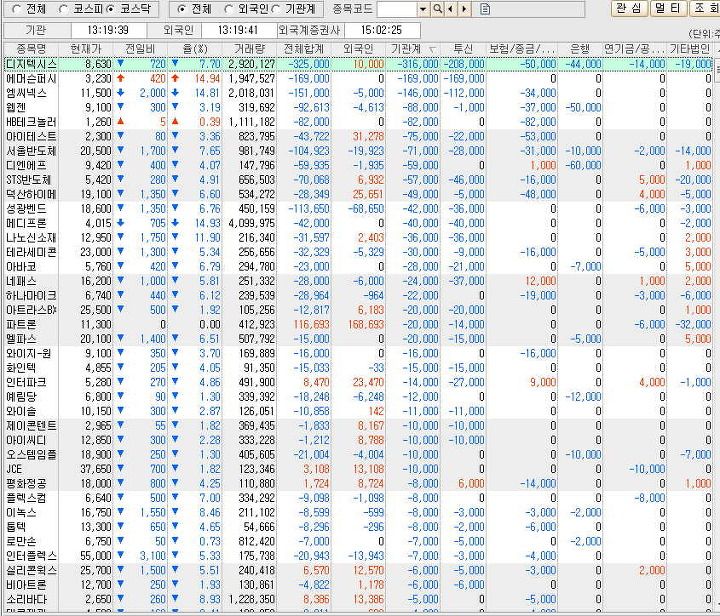Image resolution: width=720 pixels, height=616 pixels.
Task: Select the STS반도체 stock name
Action: [28, 179]
